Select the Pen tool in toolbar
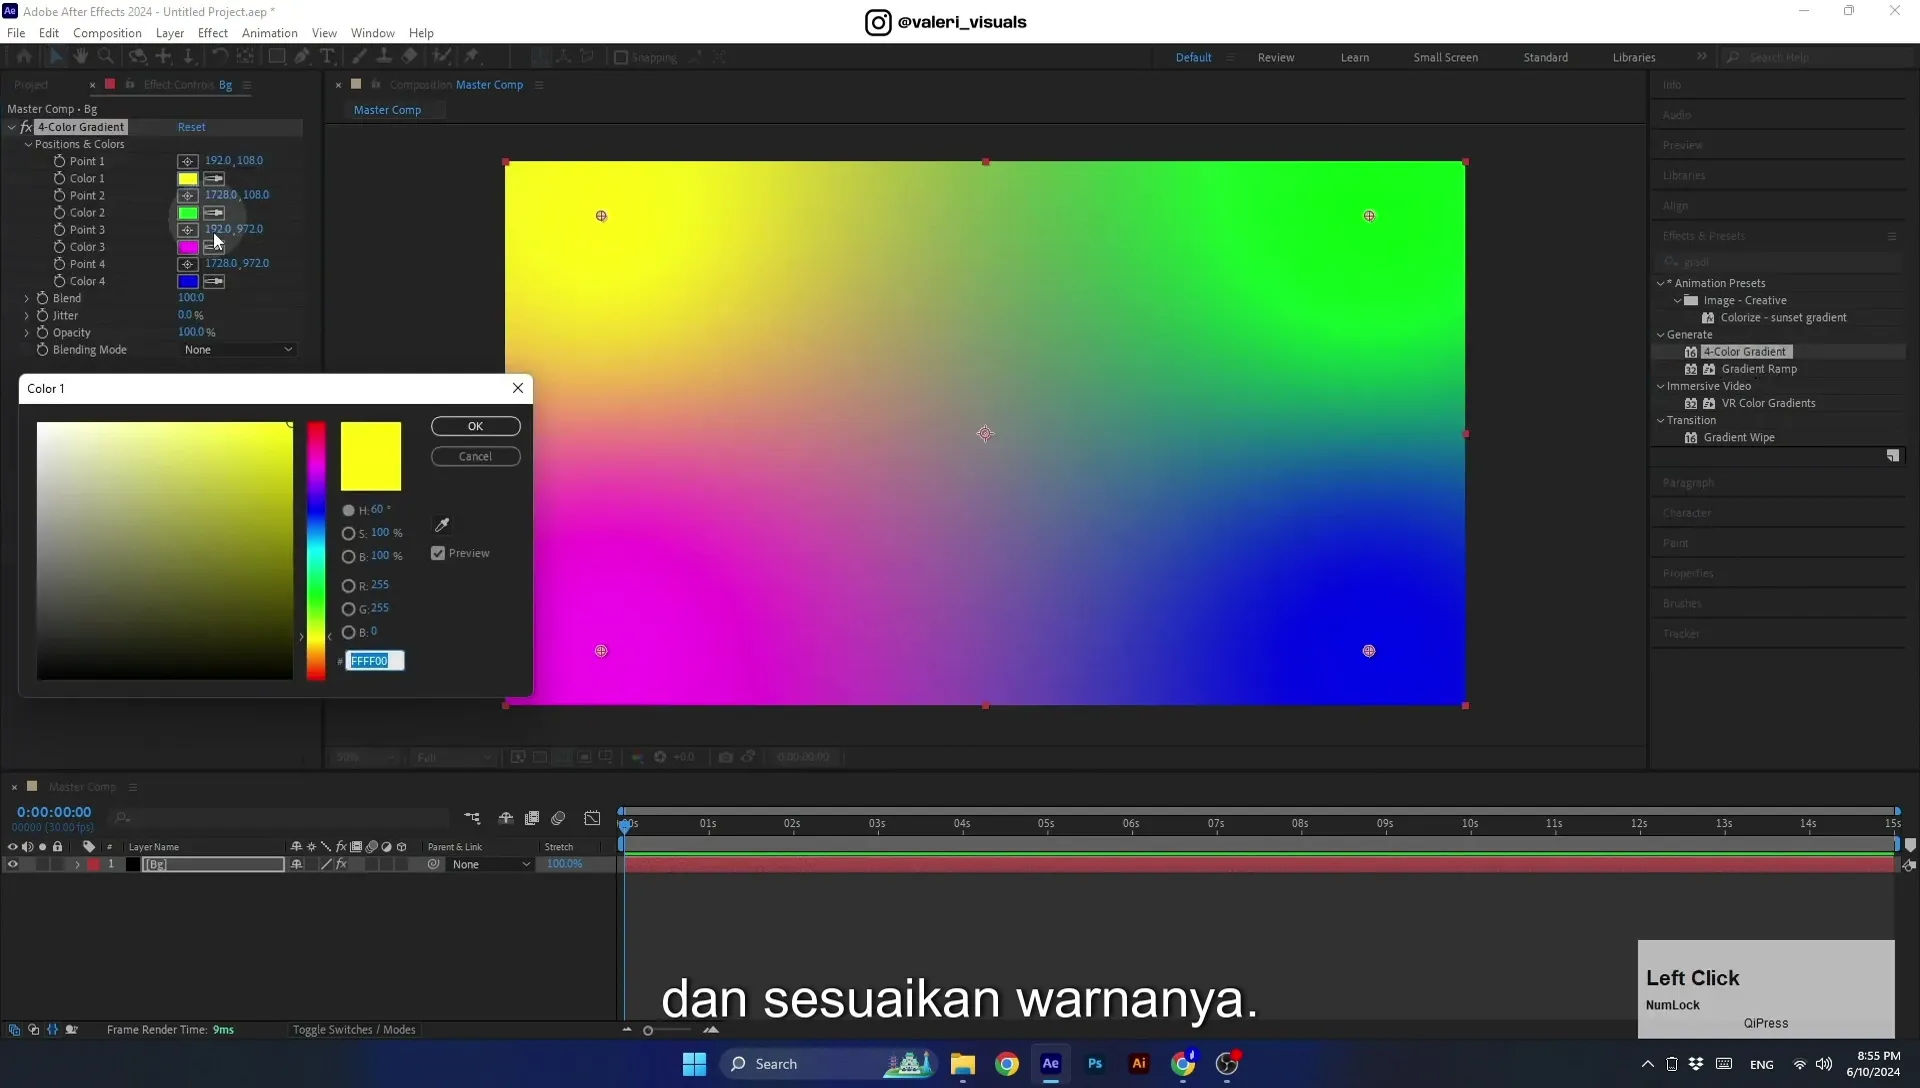This screenshot has width=1920, height=1088. pyautogui.click(x=302, y=57)
